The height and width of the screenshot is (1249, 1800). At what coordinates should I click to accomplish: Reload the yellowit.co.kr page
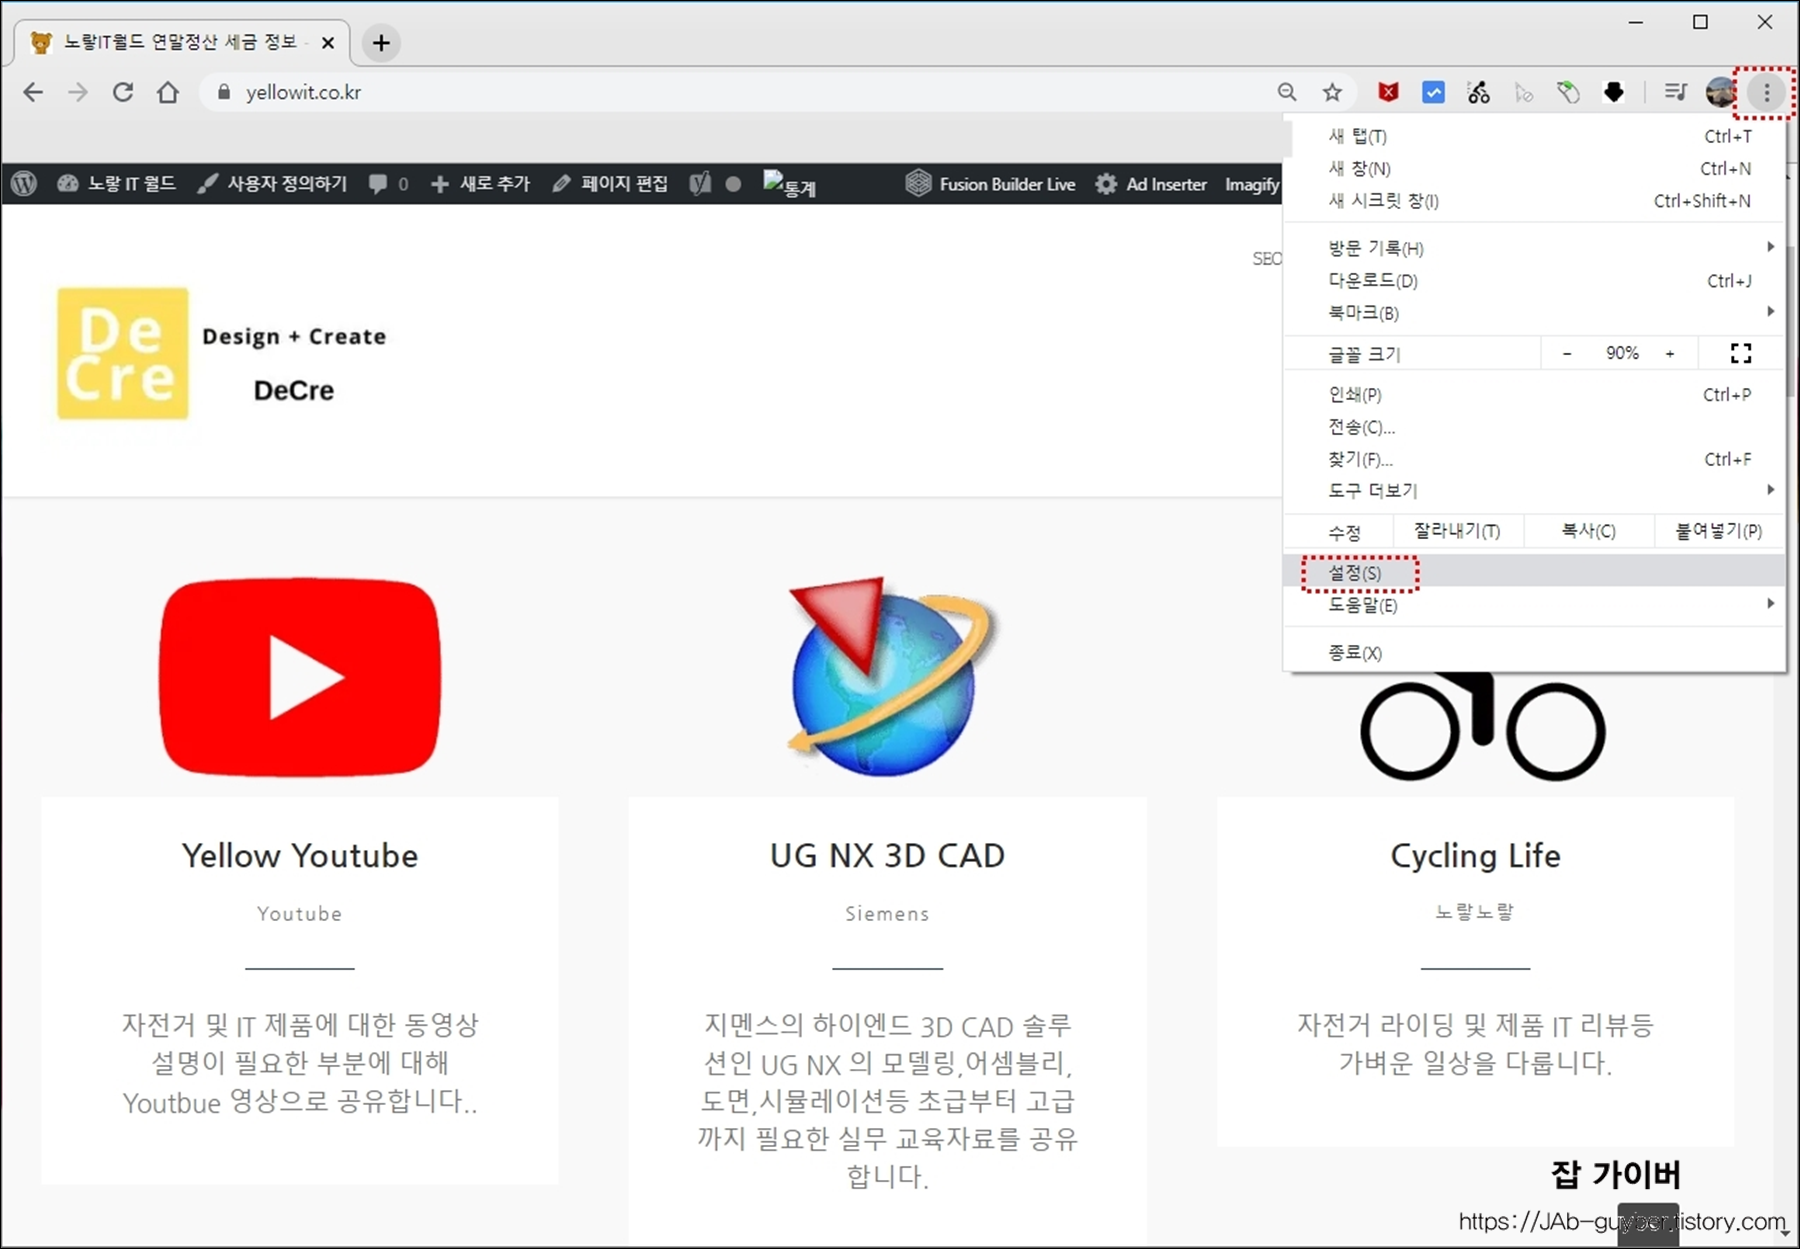123,93
